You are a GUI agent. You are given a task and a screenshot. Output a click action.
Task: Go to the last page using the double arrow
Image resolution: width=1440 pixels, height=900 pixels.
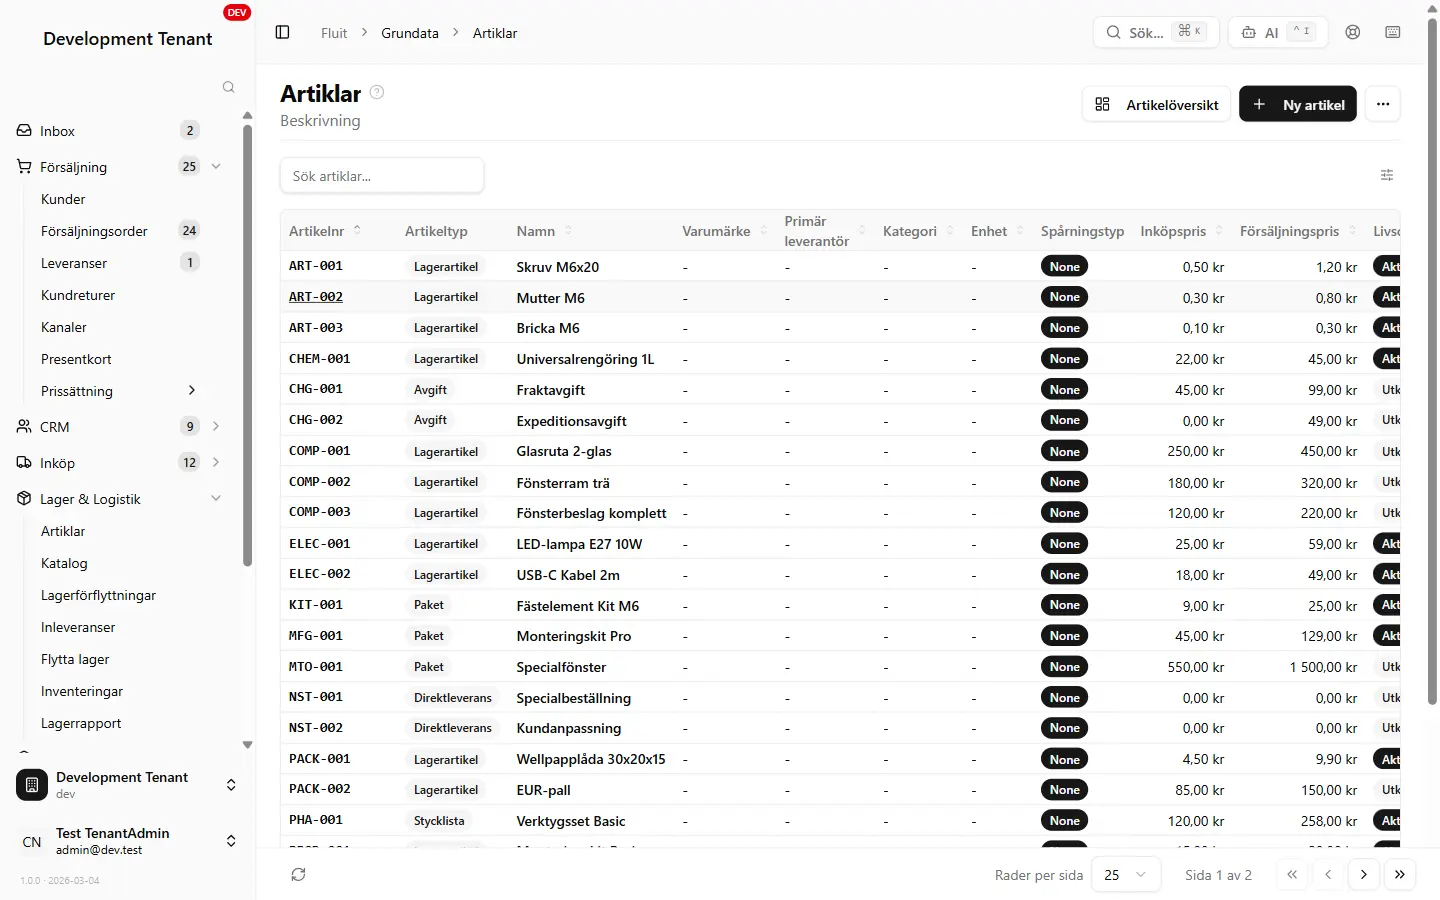(1400, 874)
